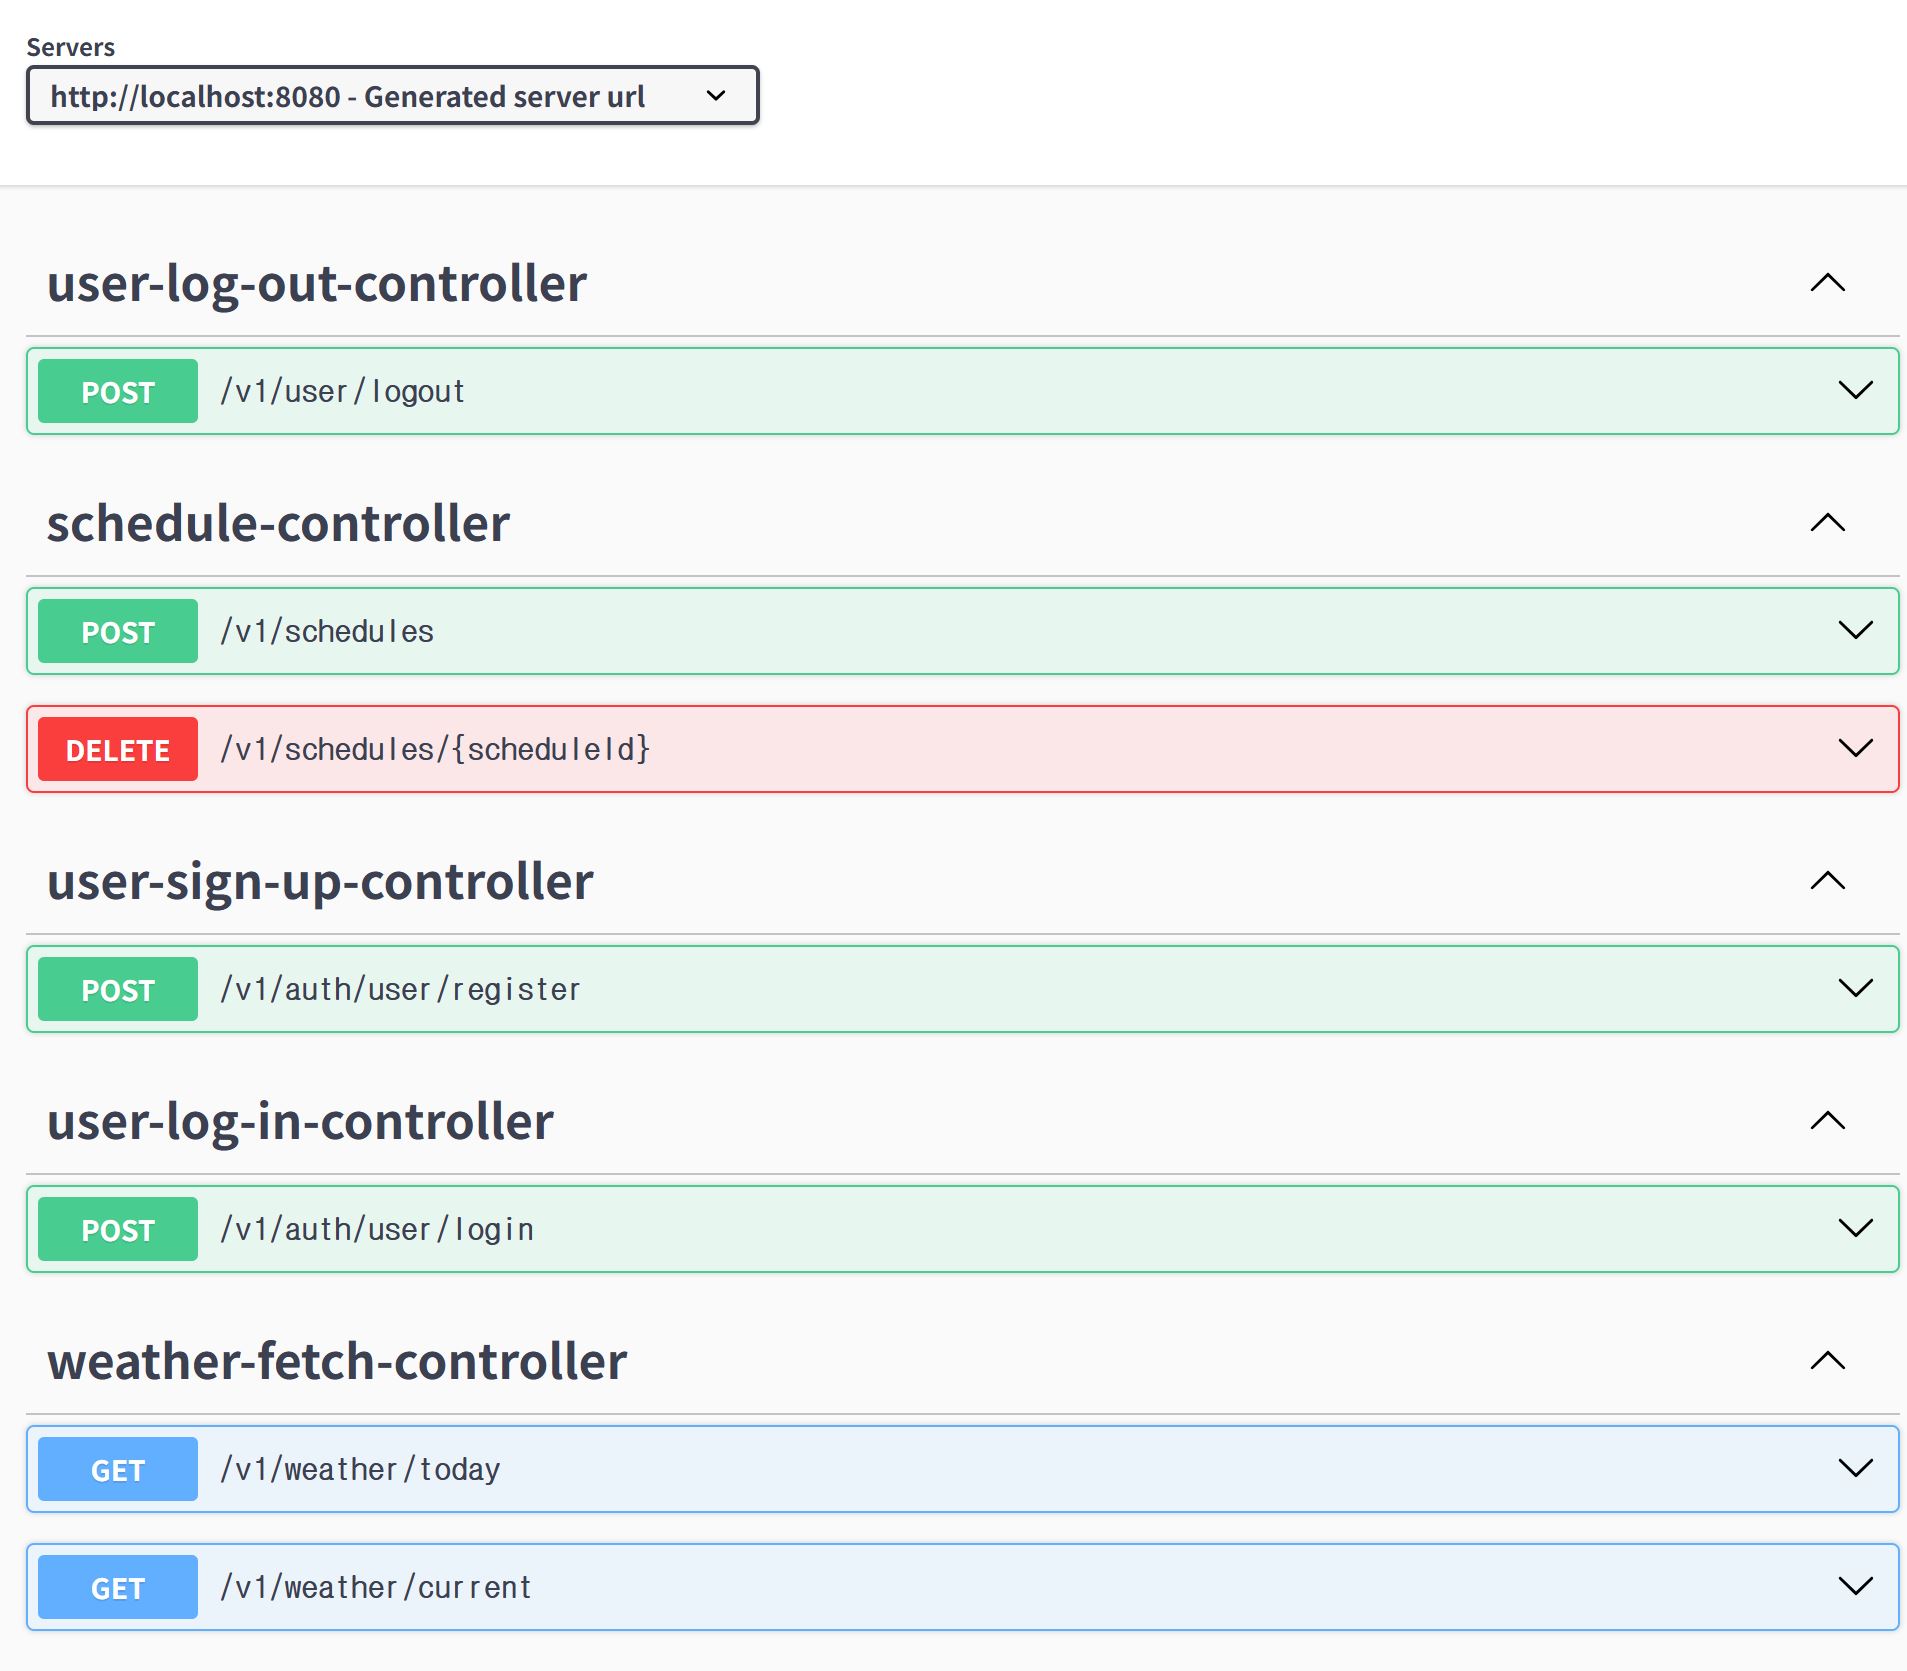Open the /v1/schedules/{scheduleId} path
Screen dimensions: 1907x1671
click(435, 749)
